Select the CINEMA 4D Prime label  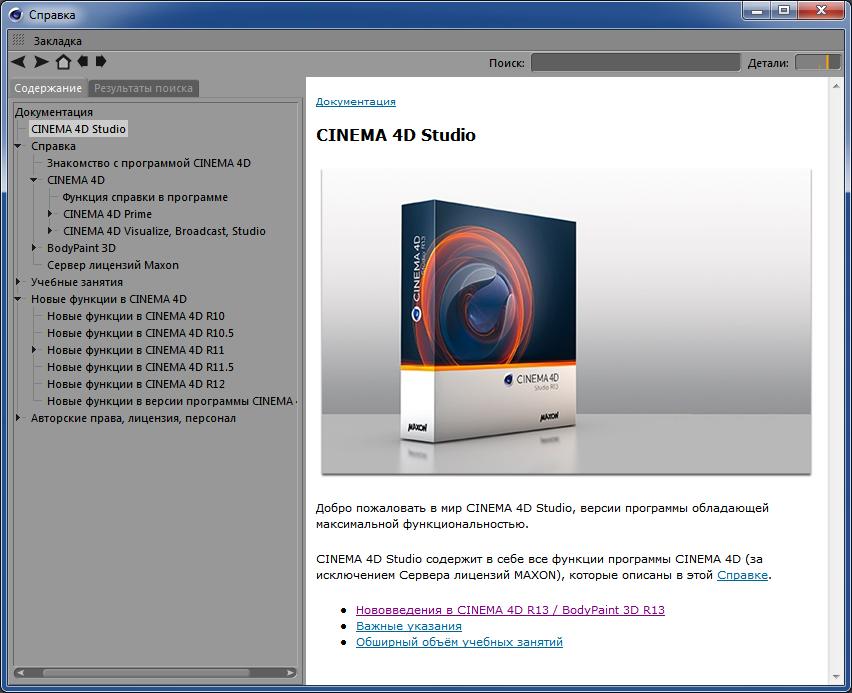click(108, 214)
